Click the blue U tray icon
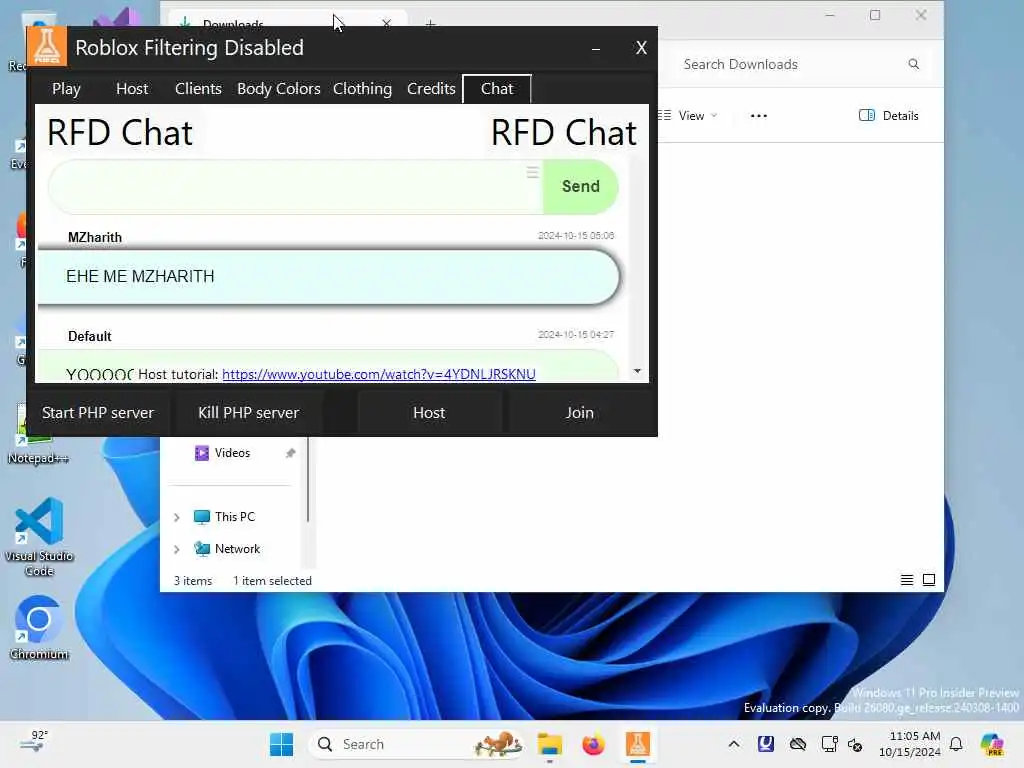This screenshot has height=768, width=1024. (x=766, y=744)
